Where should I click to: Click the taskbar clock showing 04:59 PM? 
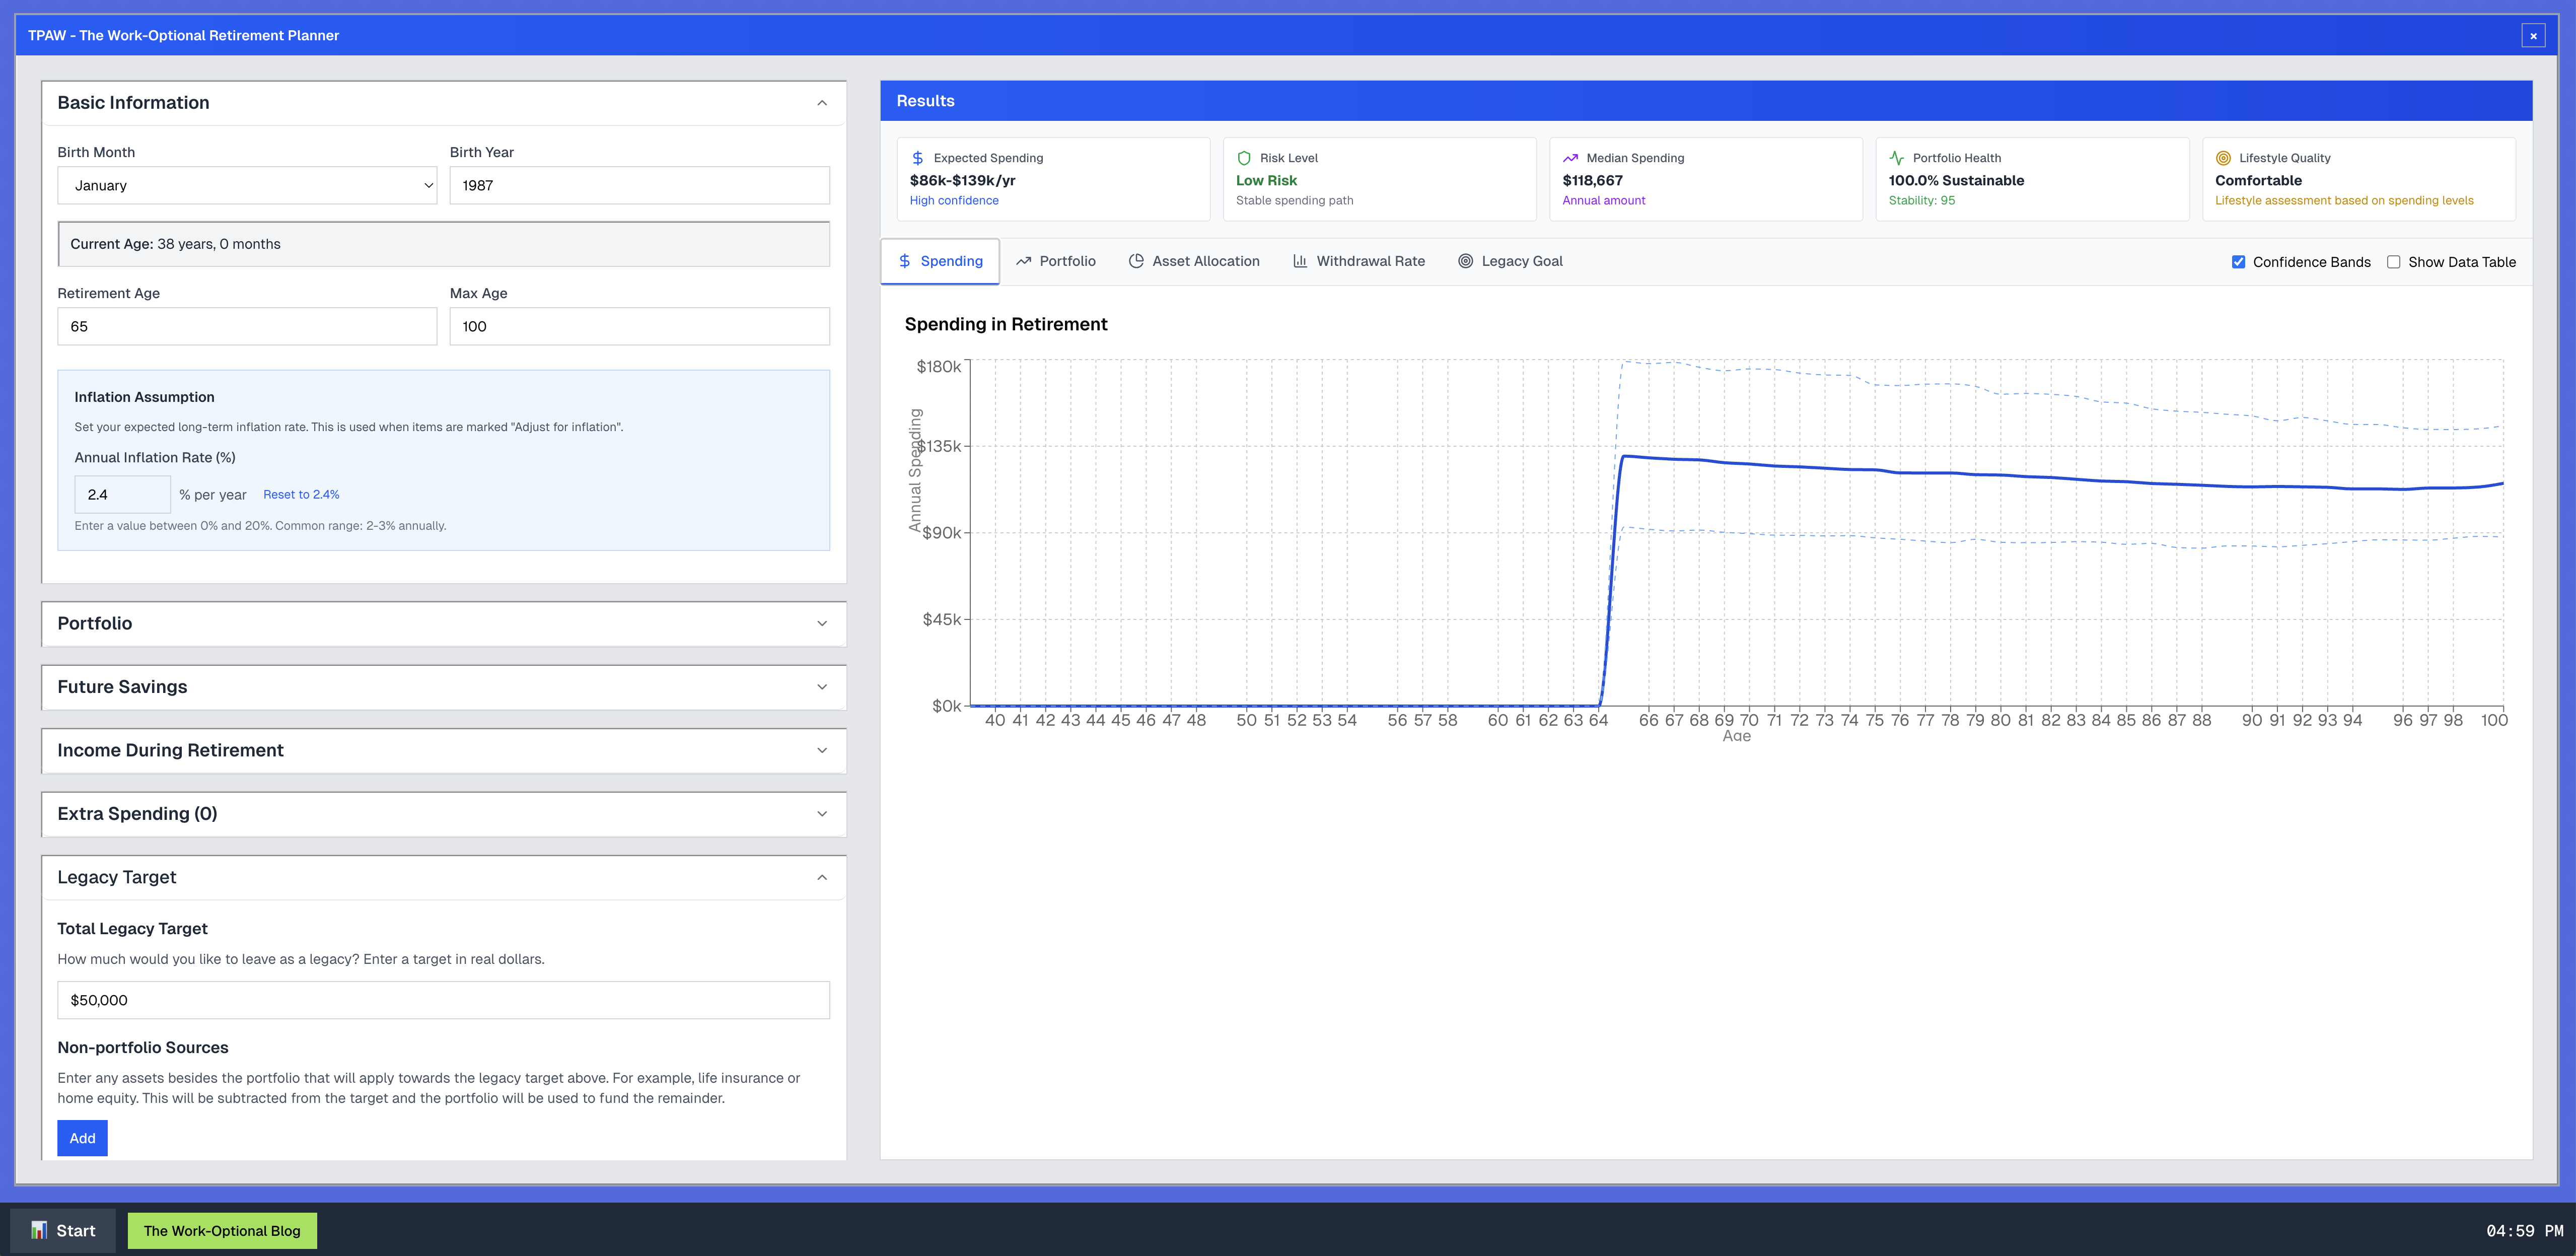2524,1230
